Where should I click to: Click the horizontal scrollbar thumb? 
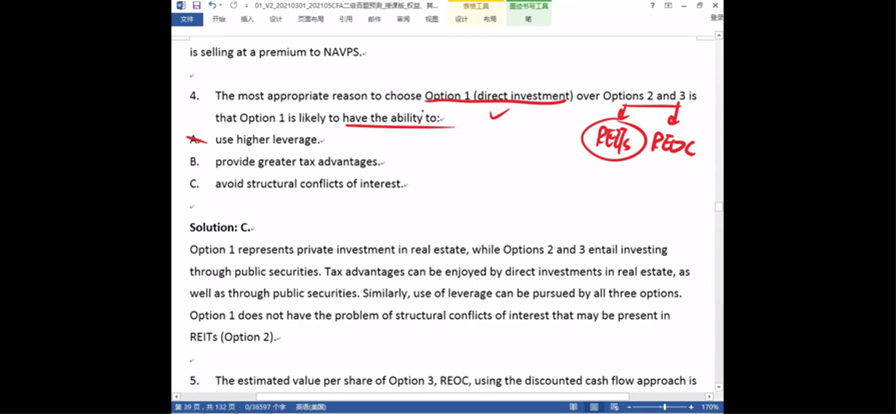[x=442, y=396]
